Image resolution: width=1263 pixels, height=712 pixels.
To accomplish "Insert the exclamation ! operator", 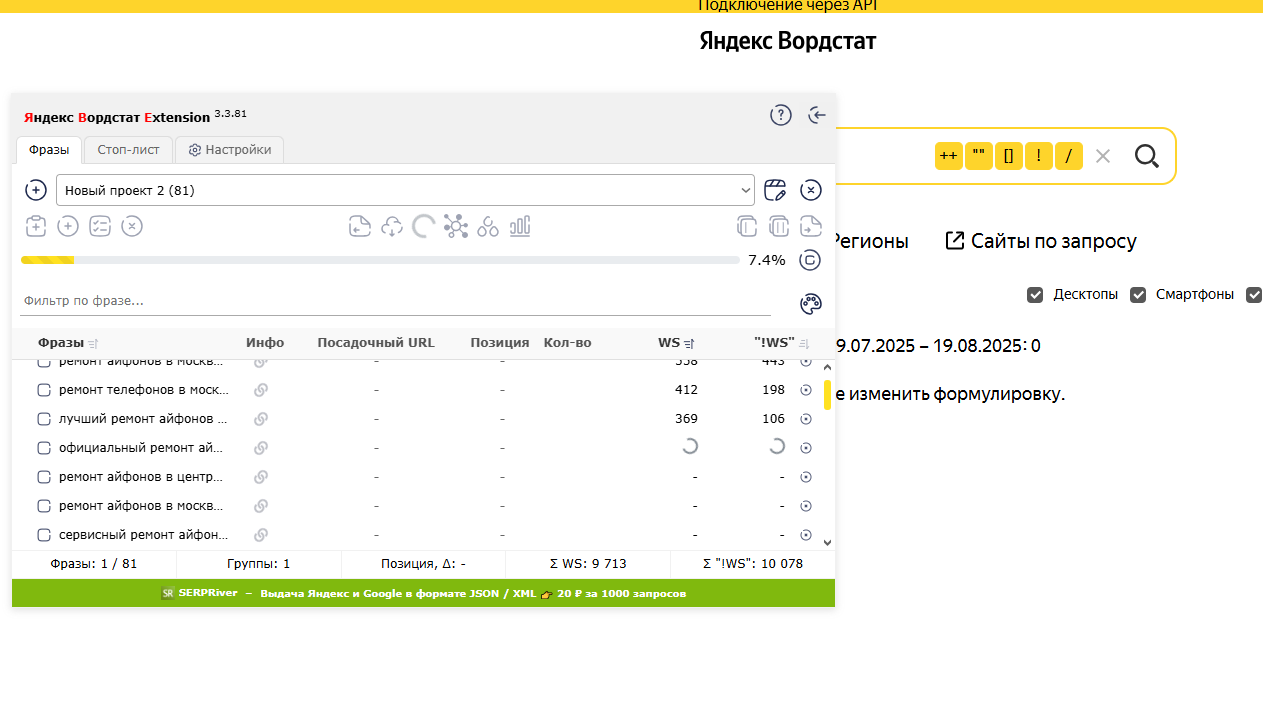I will 1039,156.
